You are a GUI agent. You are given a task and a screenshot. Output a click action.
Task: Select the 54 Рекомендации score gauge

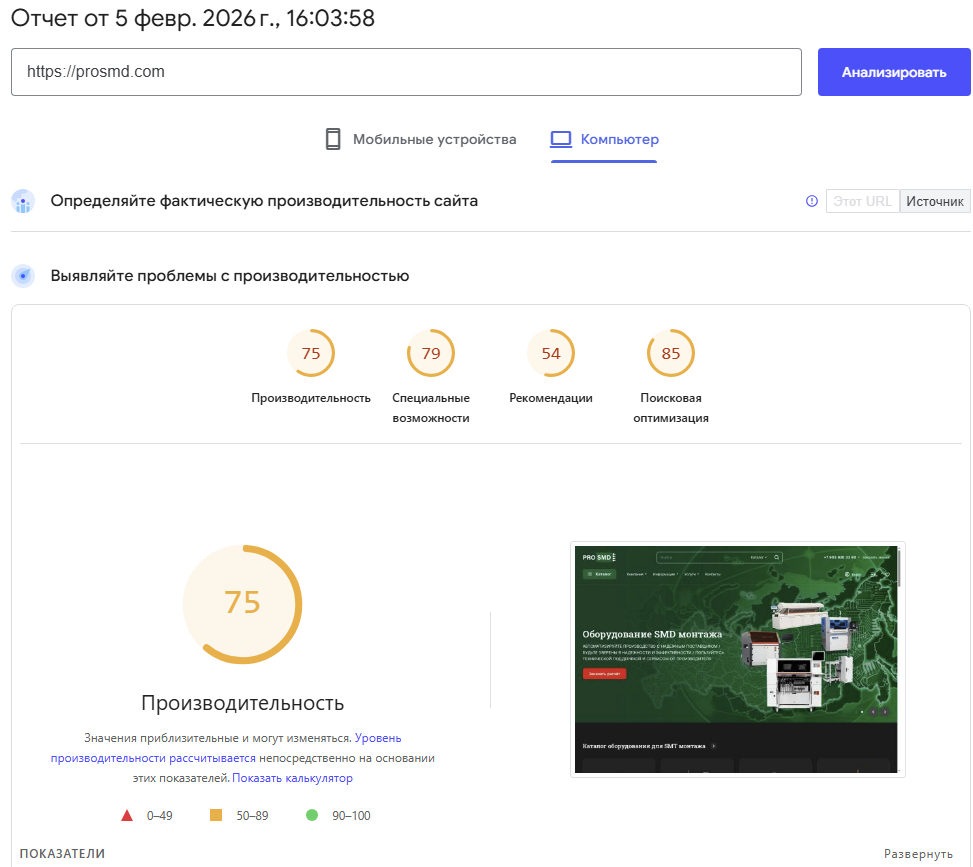coord(551,352)
